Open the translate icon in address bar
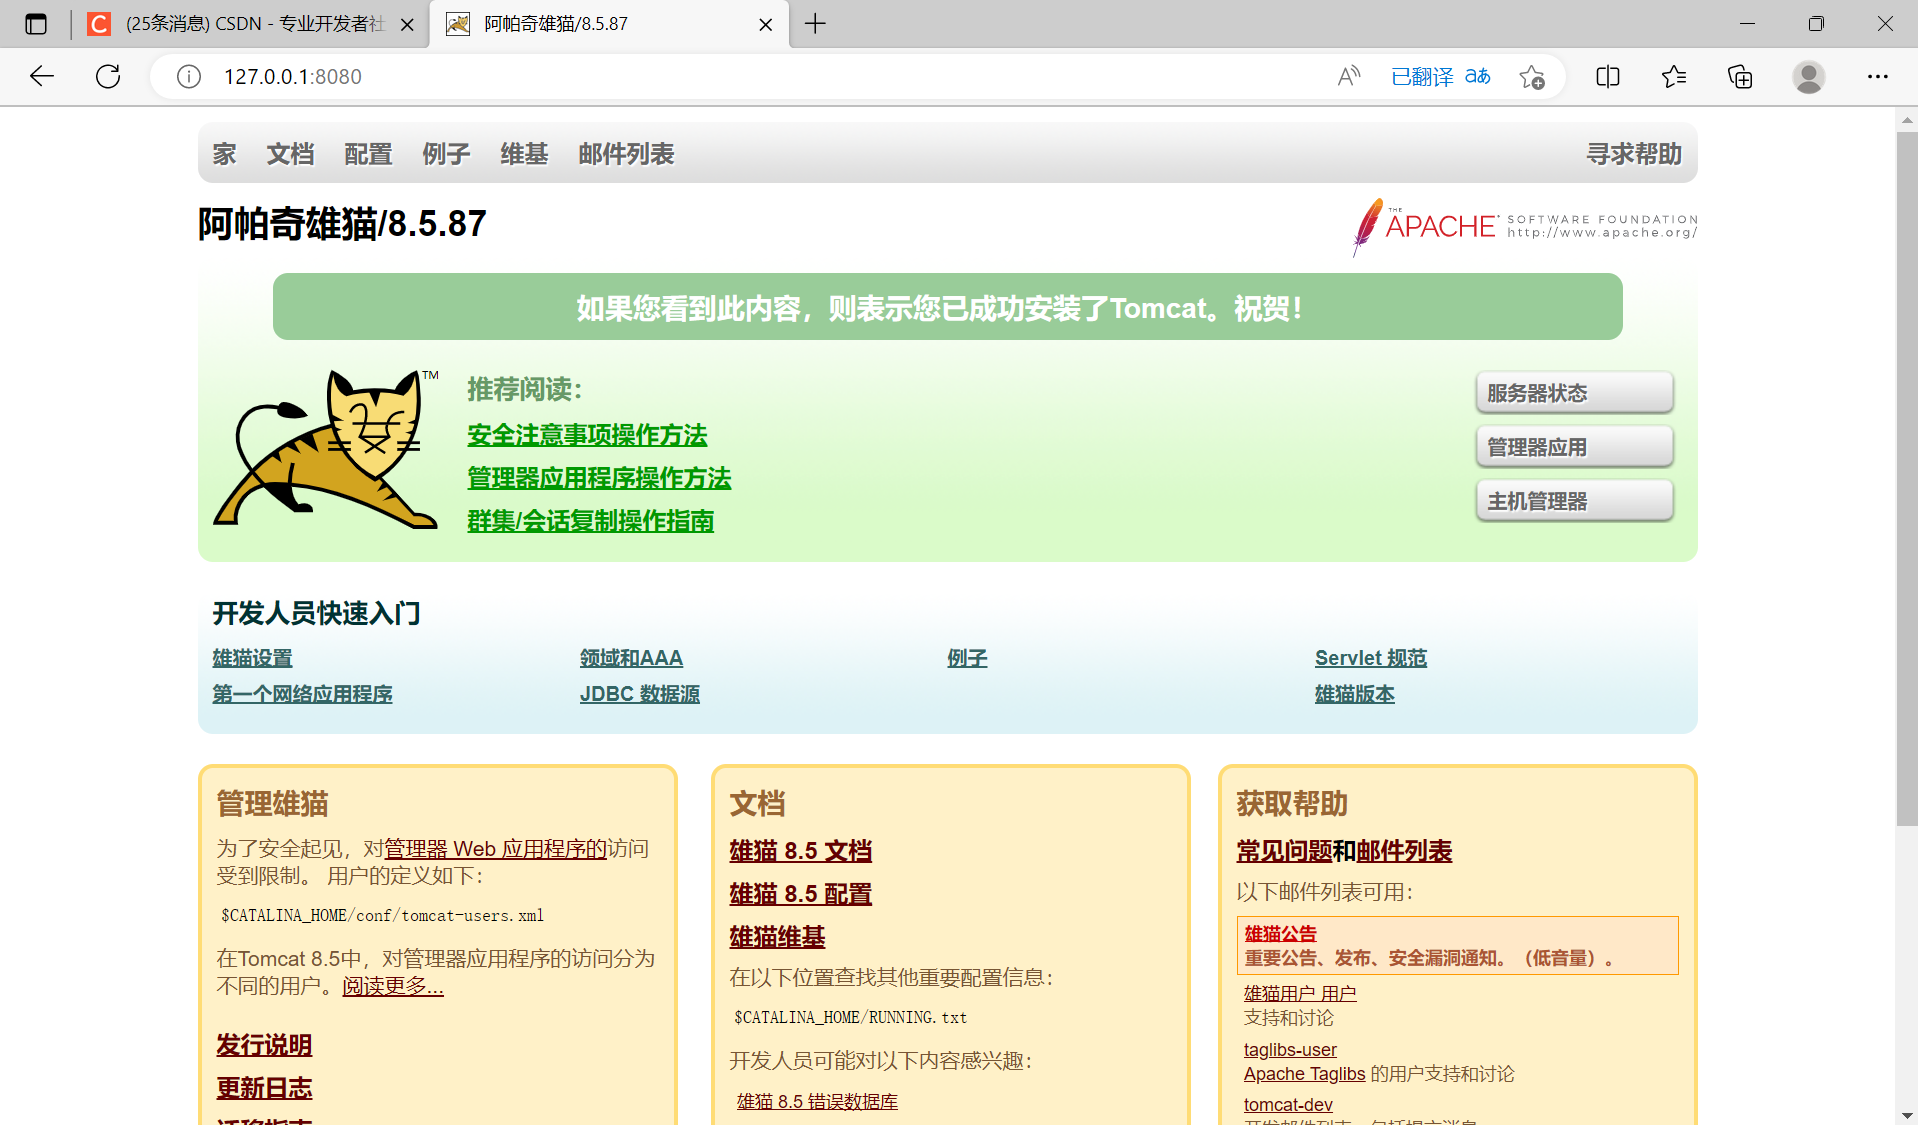Screen dimensions: 1918x1125 (x=1478, y=76)
